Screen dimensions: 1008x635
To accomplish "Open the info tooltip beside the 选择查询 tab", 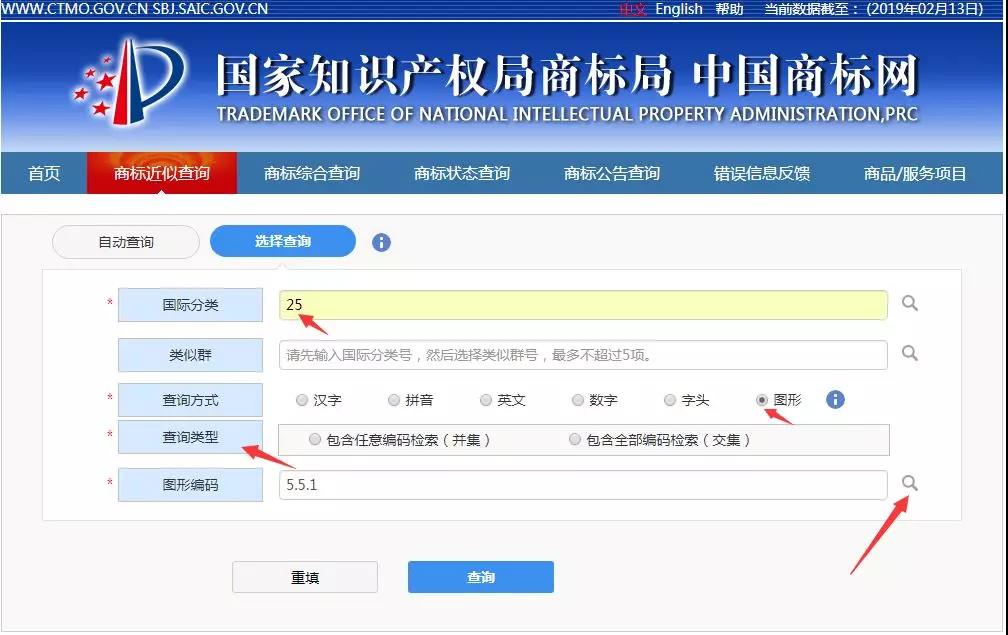I will [380, 242].
